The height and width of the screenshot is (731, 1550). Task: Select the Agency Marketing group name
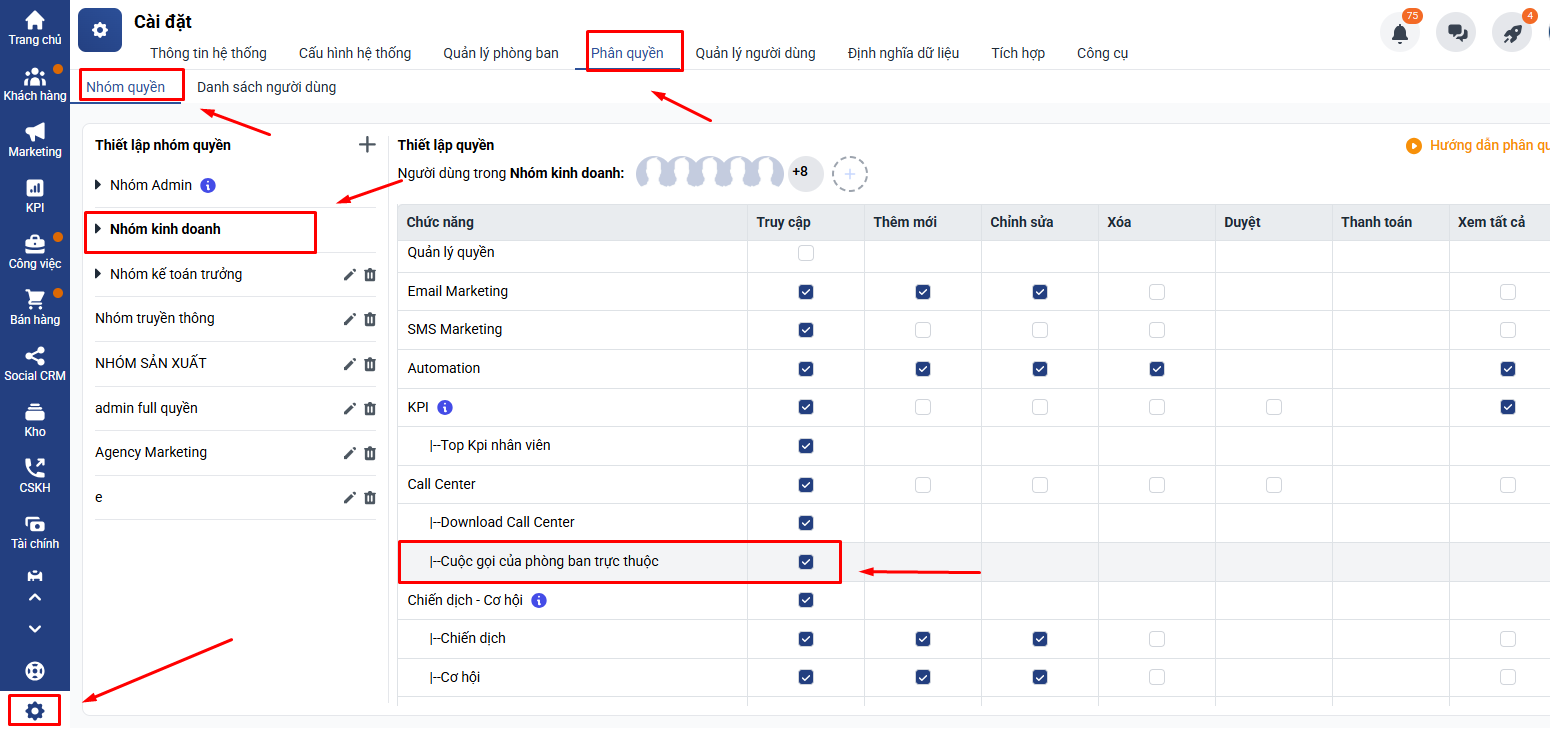(x=151, y=452)
